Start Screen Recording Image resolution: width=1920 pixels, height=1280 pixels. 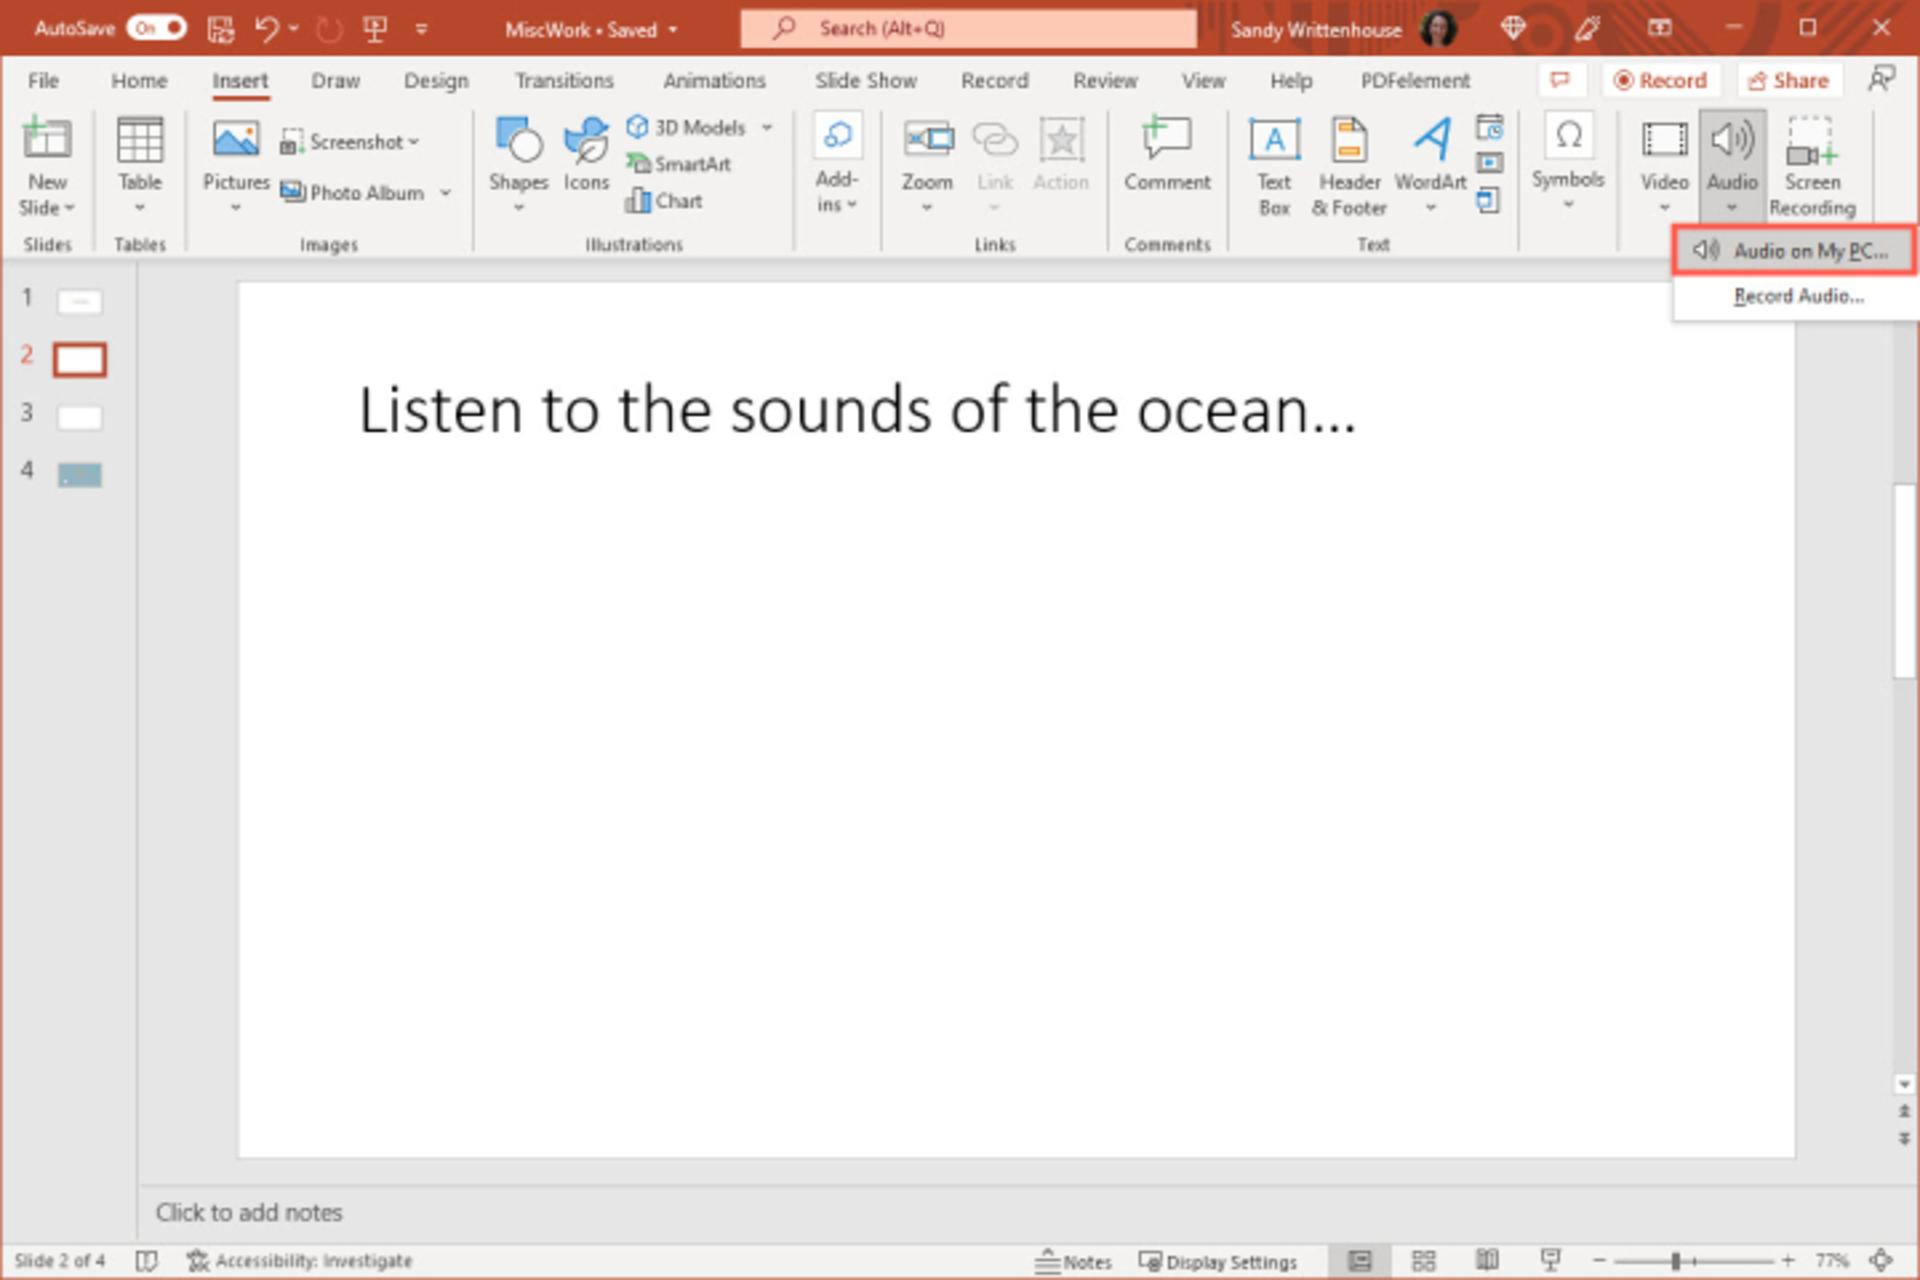coord(1812,166)
